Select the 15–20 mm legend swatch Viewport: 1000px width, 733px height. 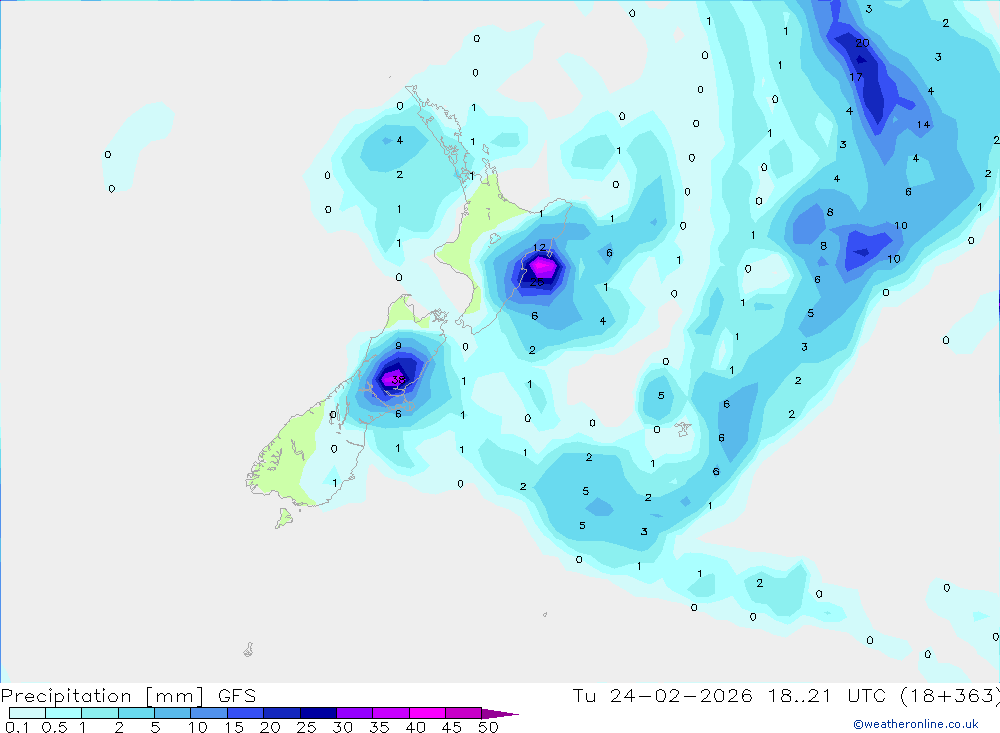[246, 713]
